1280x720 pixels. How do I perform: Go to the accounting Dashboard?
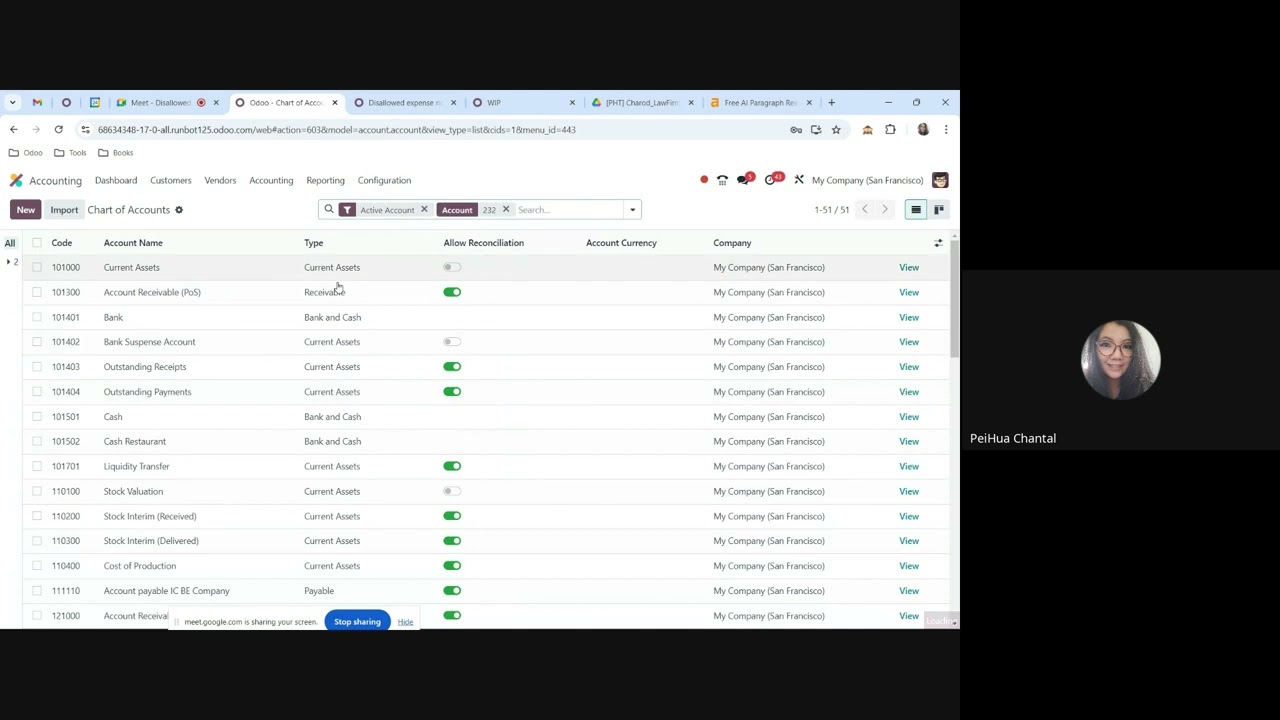116,180
